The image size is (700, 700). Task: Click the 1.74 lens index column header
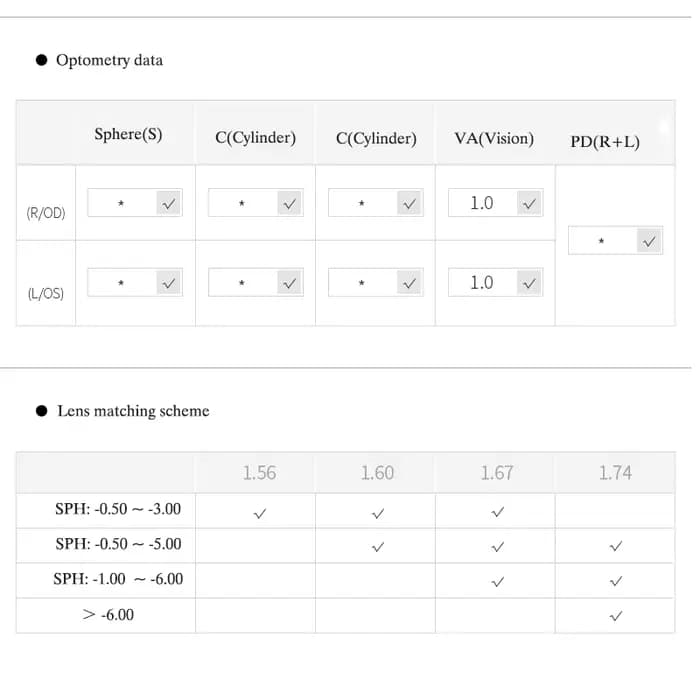[615, 473]
